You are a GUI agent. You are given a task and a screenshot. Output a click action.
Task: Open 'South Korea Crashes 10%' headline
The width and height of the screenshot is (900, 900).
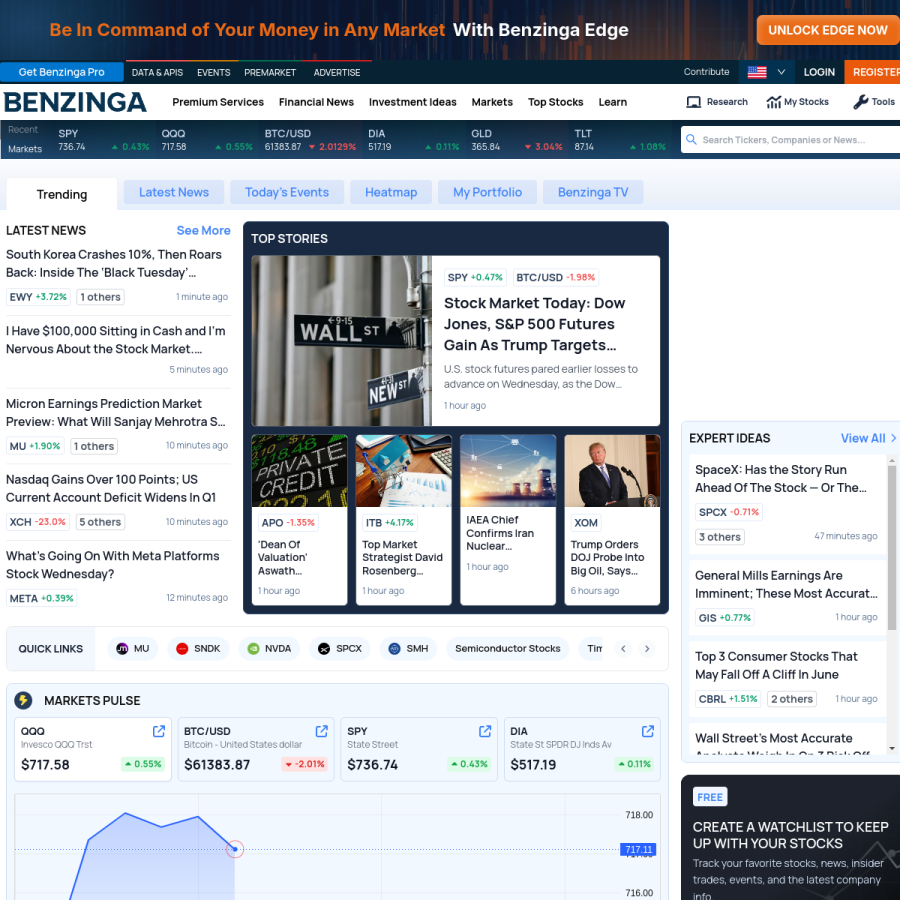(114, 263)
